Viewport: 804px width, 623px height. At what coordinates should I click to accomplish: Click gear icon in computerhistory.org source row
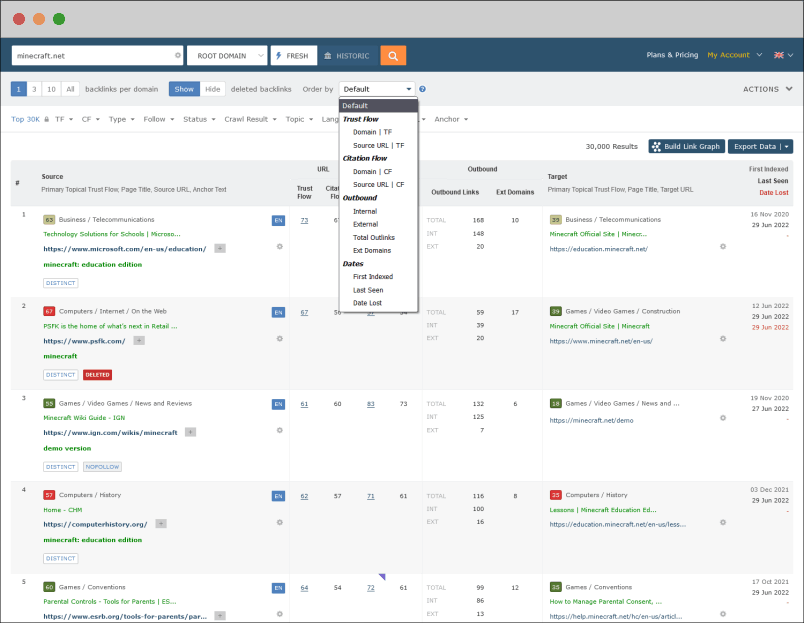click(279, 522)
